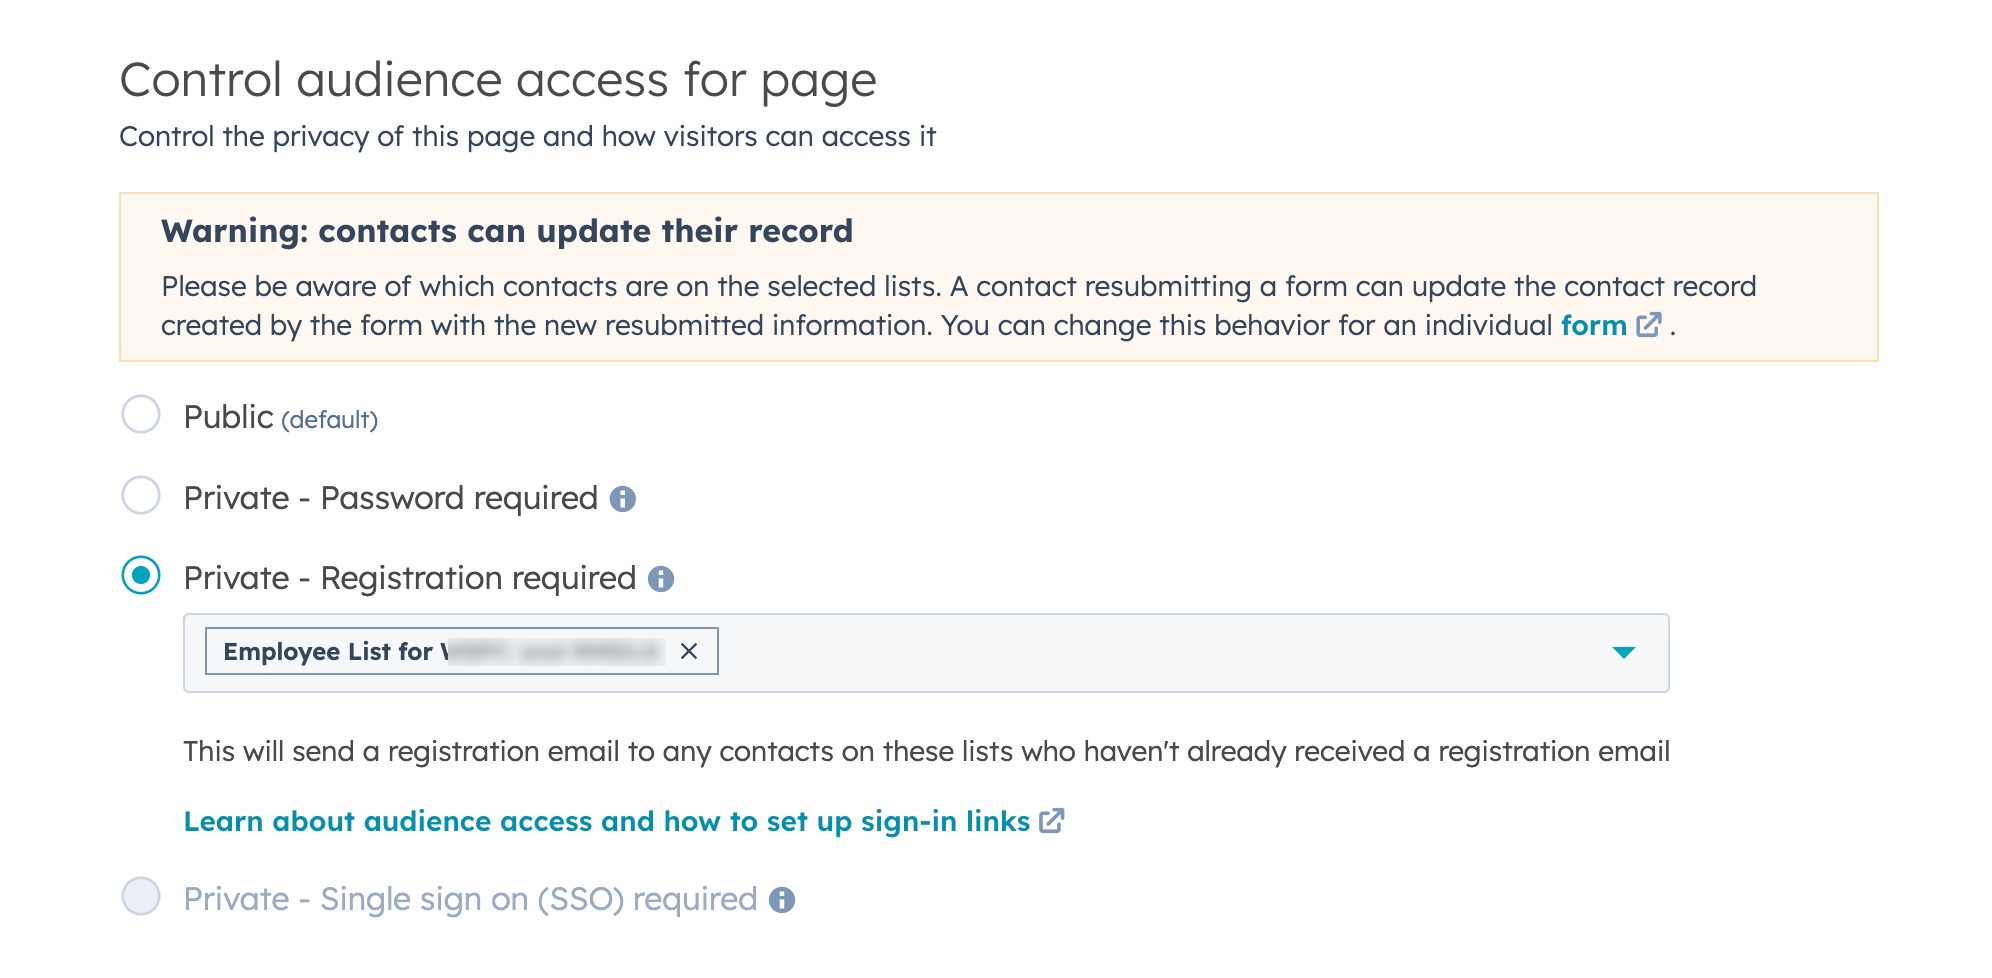Viewport: 1992px width, 978px height.
Task: Click info icon beside Password required
Action: point(623,499)
